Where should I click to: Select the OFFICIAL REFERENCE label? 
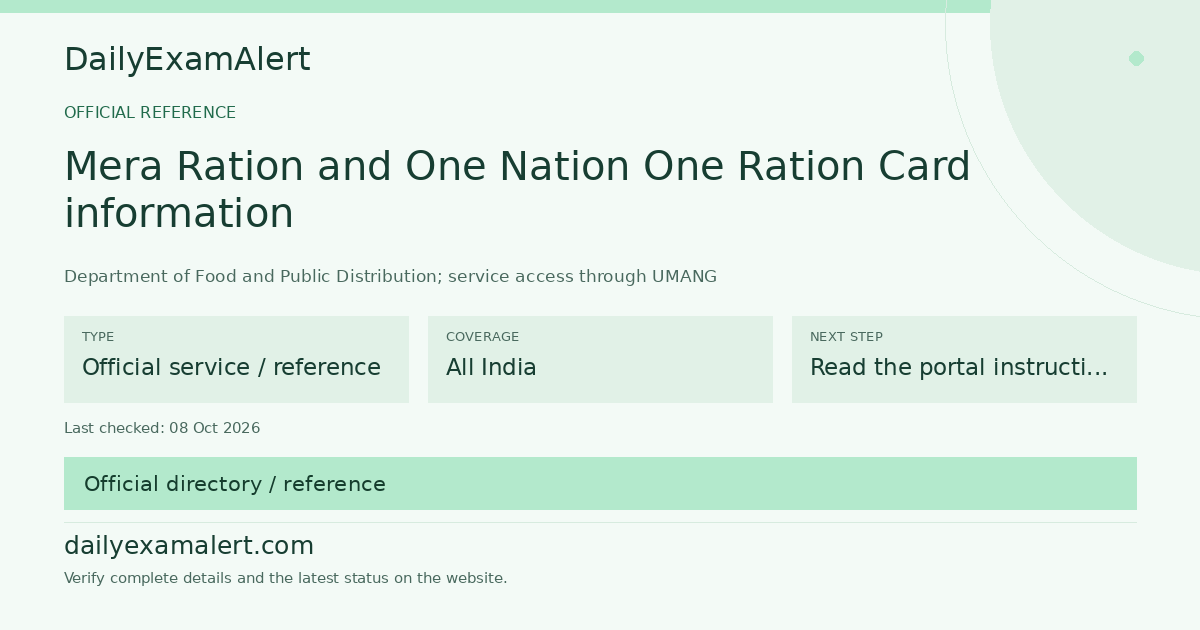pyautogui.click(x=150, y=113)
